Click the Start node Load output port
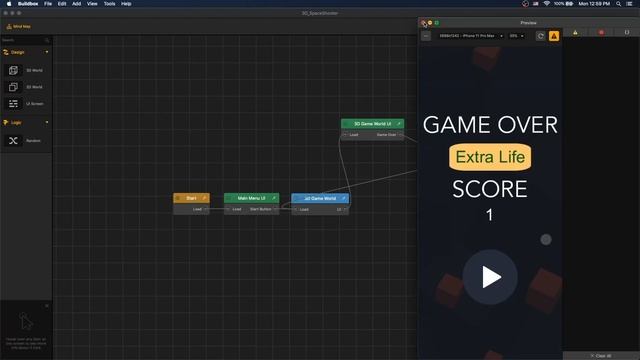The height and width of the screenshot is (360, 640). pyautogui.click(x=206, y=209)
